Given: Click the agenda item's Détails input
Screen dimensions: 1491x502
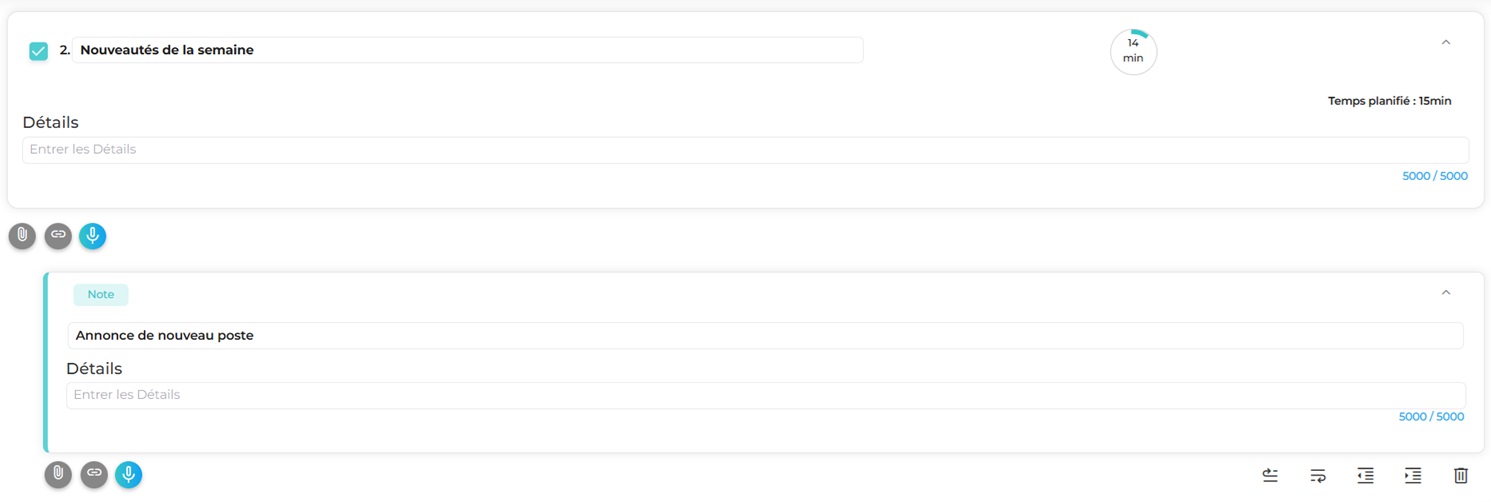Looking at the screenshot, I should point(745,150).
